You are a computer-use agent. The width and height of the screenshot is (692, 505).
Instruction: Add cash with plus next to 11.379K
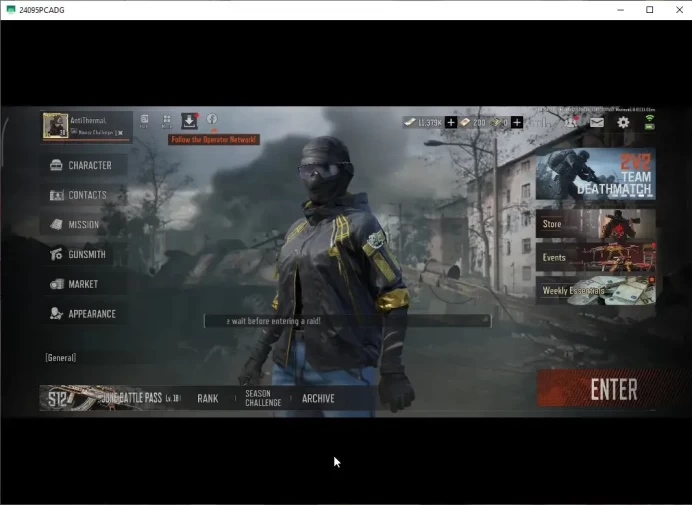click(451, 122)
